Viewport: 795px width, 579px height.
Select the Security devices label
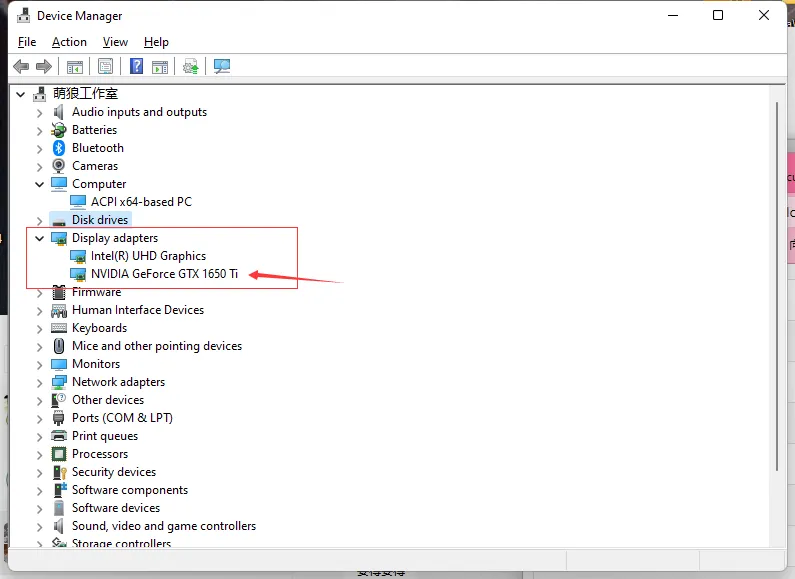114,472
